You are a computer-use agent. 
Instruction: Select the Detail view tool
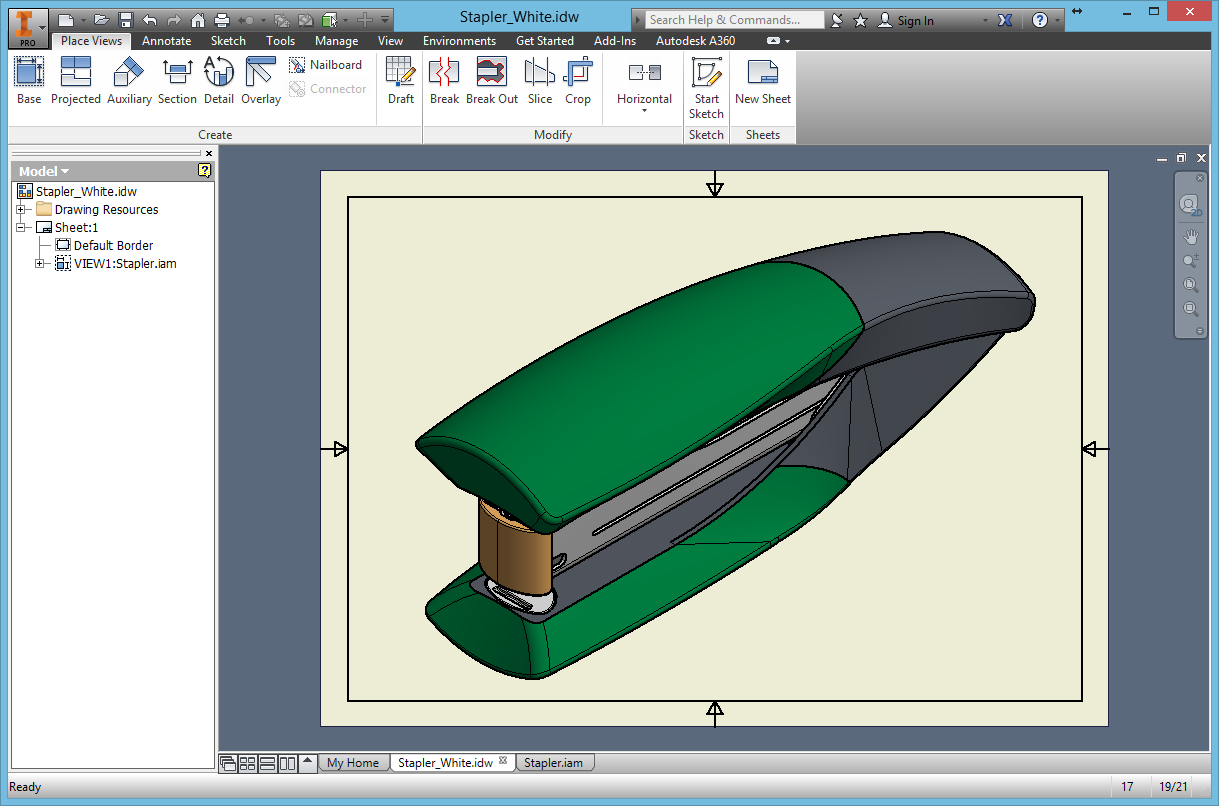click(218, 80)
